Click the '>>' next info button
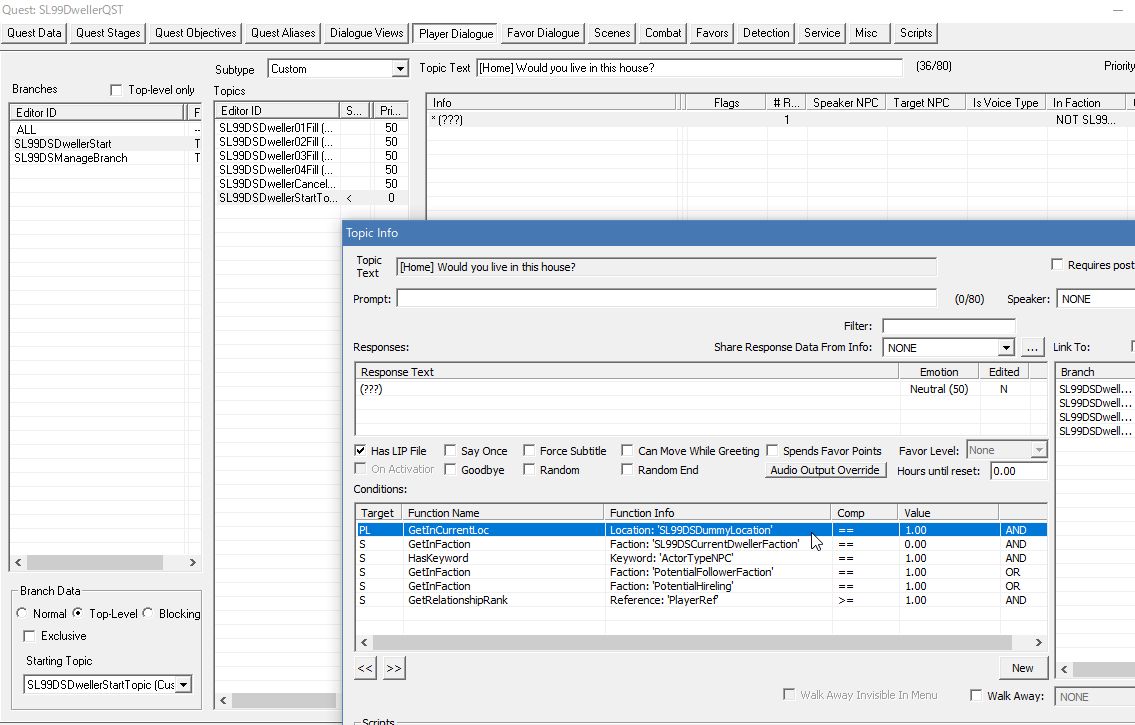 (x=393, y=668)
